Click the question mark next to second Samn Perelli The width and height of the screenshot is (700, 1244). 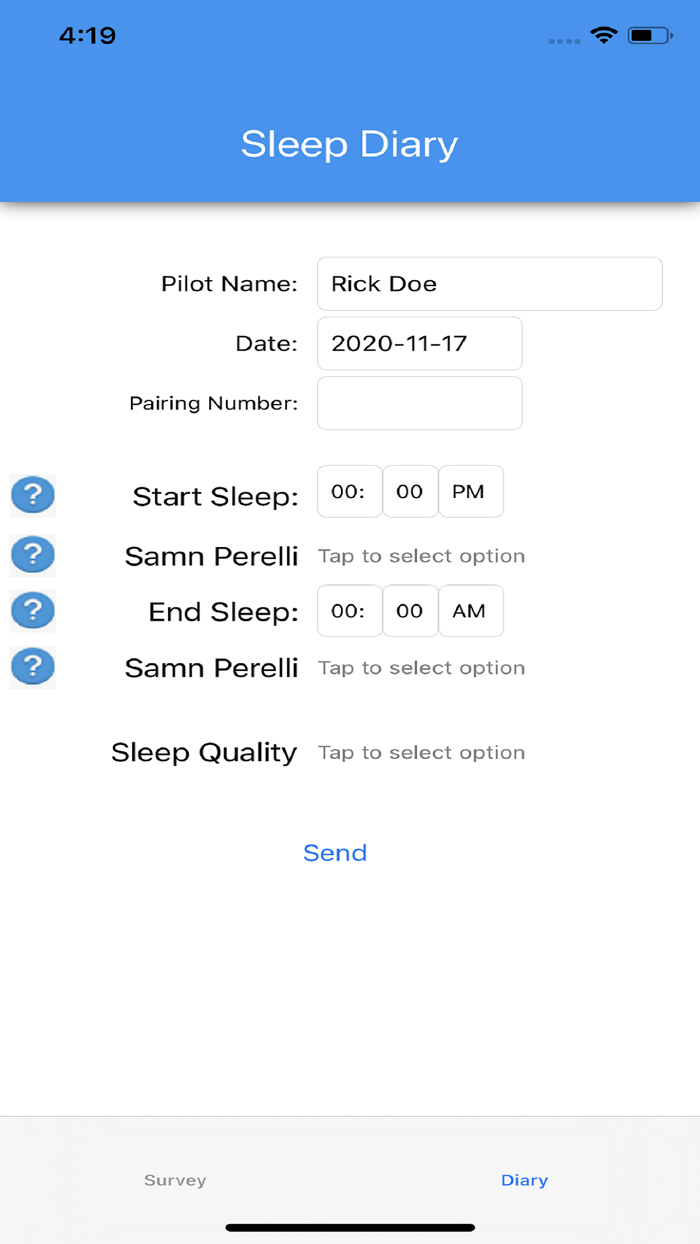click(x=32, y=666)
